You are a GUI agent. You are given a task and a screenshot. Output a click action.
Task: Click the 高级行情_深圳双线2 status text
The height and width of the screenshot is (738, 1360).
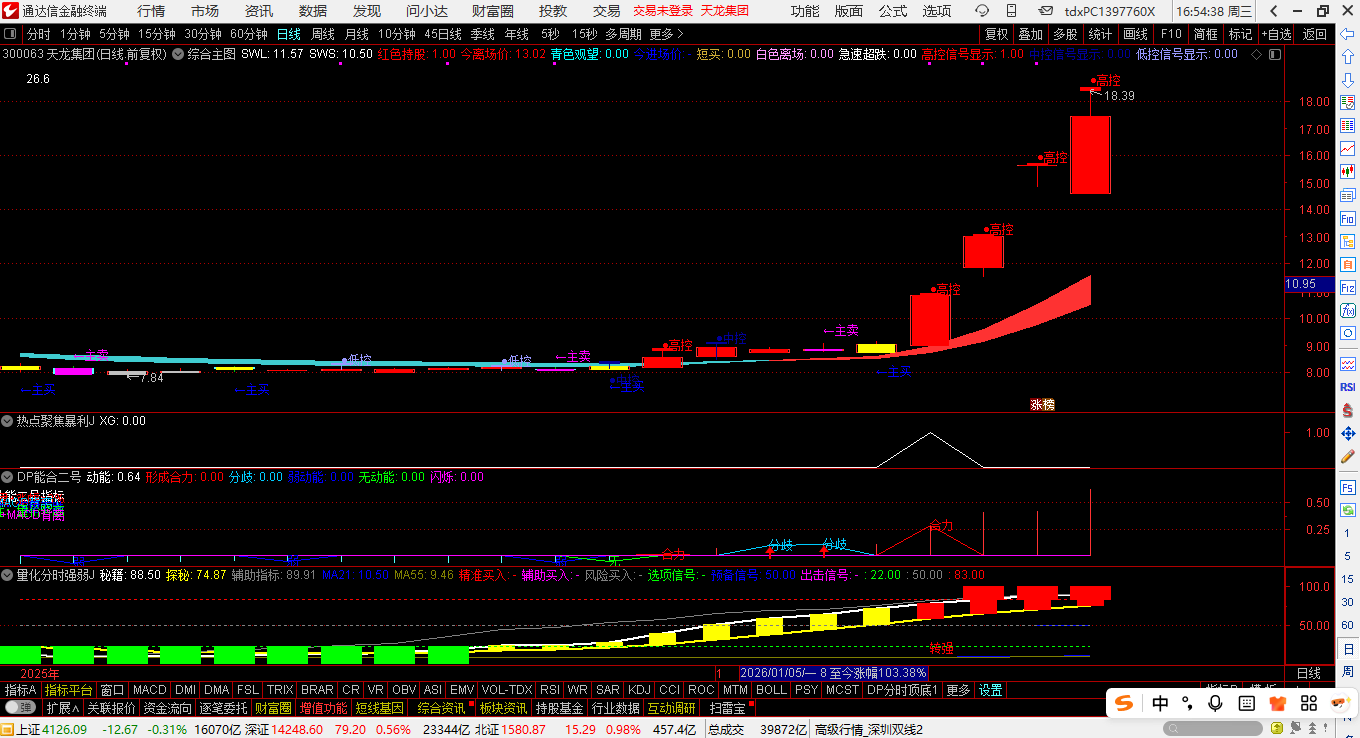(869, 729)
